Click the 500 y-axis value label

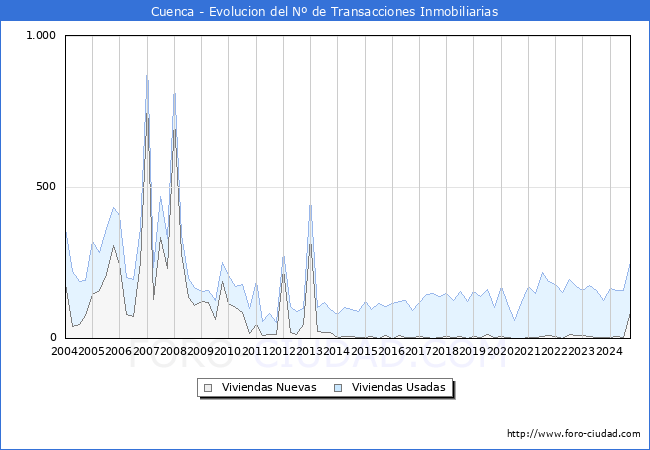(47, 187)
